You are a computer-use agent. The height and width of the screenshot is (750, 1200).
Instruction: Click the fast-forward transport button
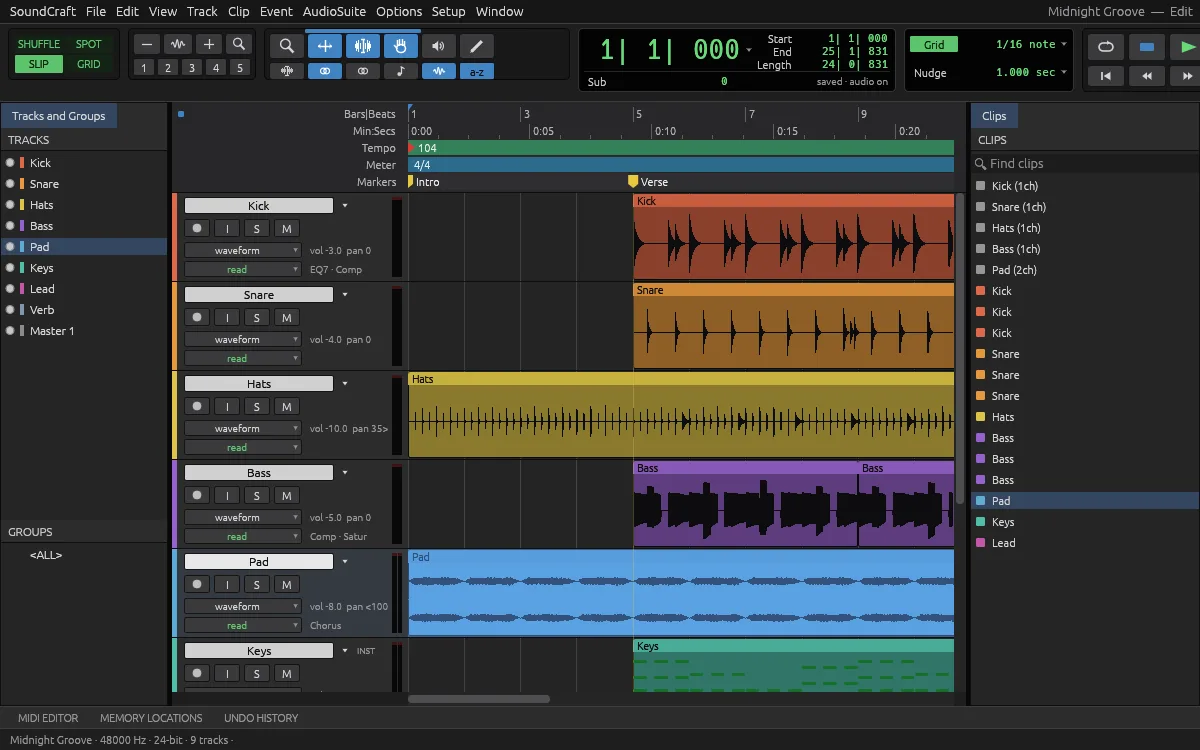coord(1186,75)
